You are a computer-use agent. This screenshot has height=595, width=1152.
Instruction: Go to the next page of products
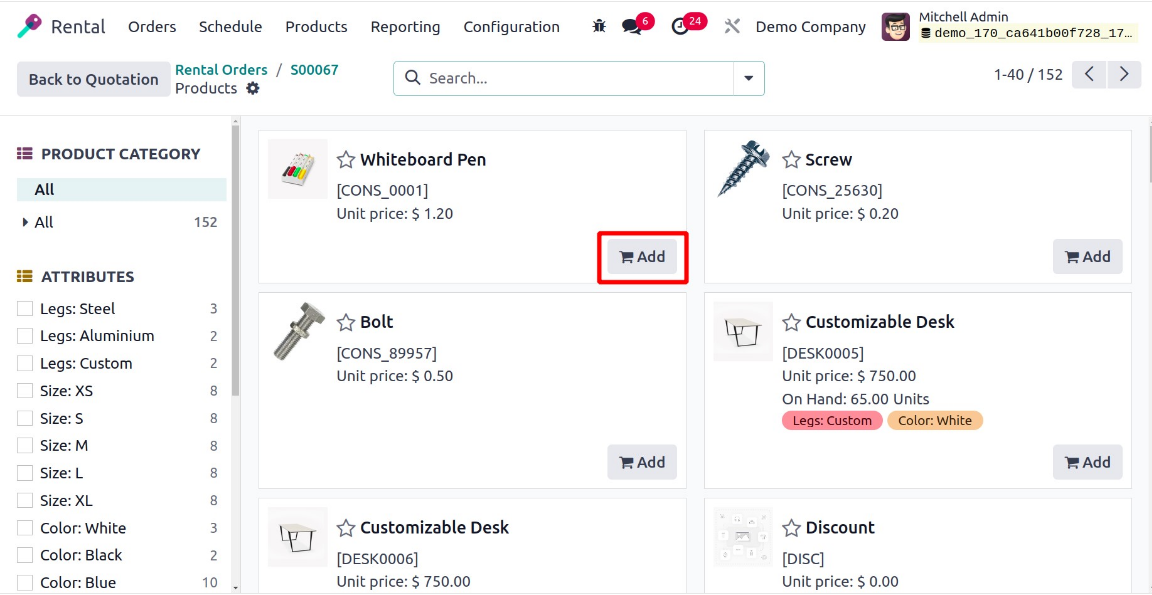tap(1124, 74)
